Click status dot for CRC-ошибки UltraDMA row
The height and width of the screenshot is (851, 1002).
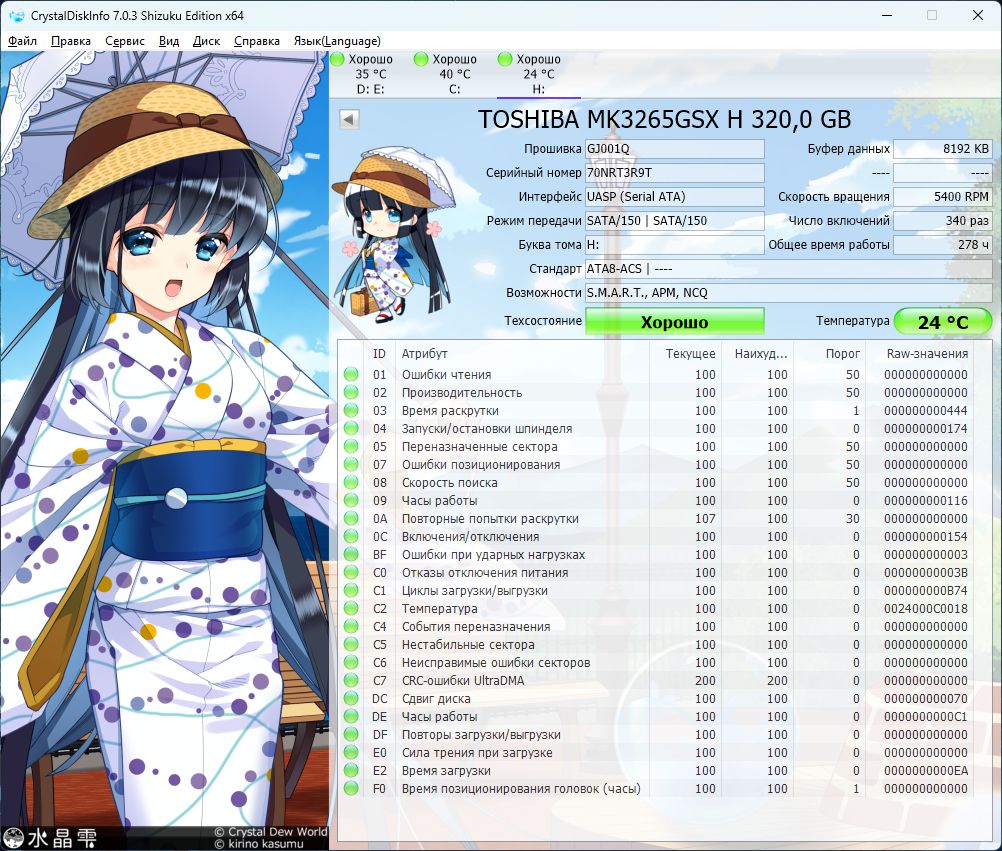point(351,680)
